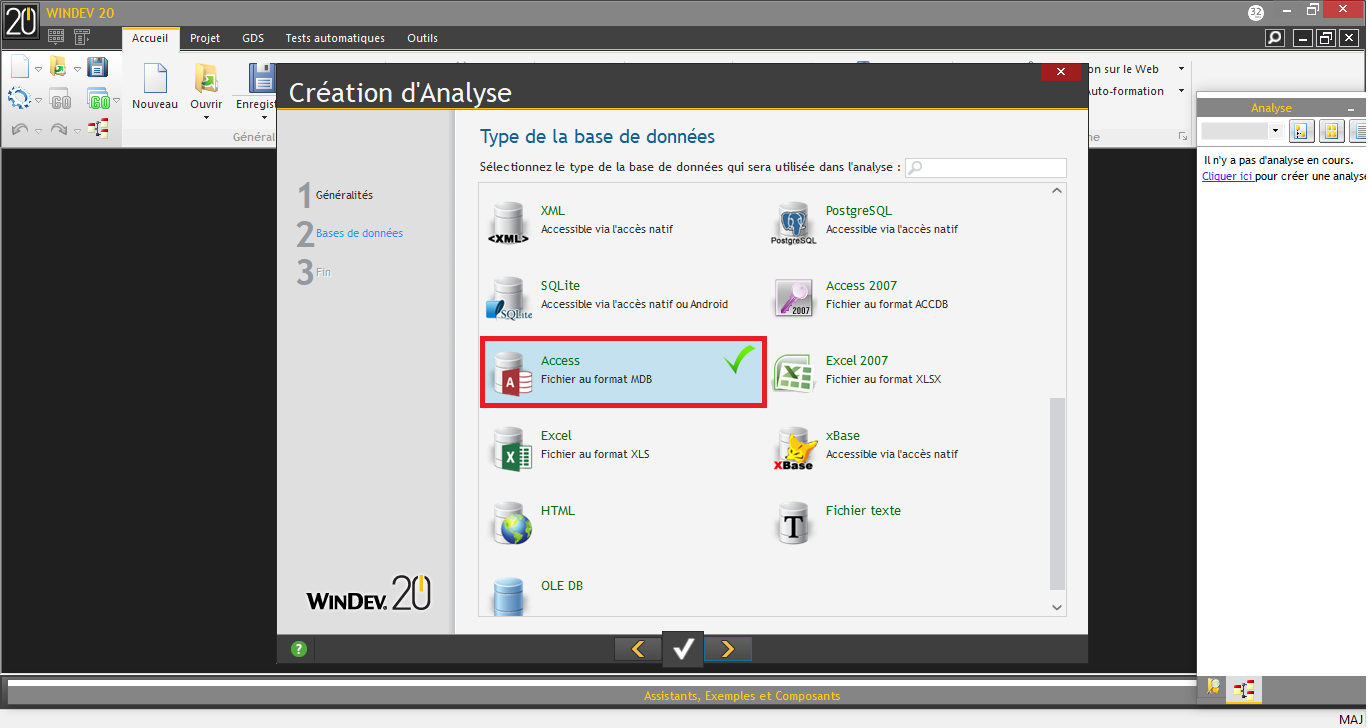1368x728 pixels.
Task: Open the Analyse pane combo box
Action: tap(1241, 131)
